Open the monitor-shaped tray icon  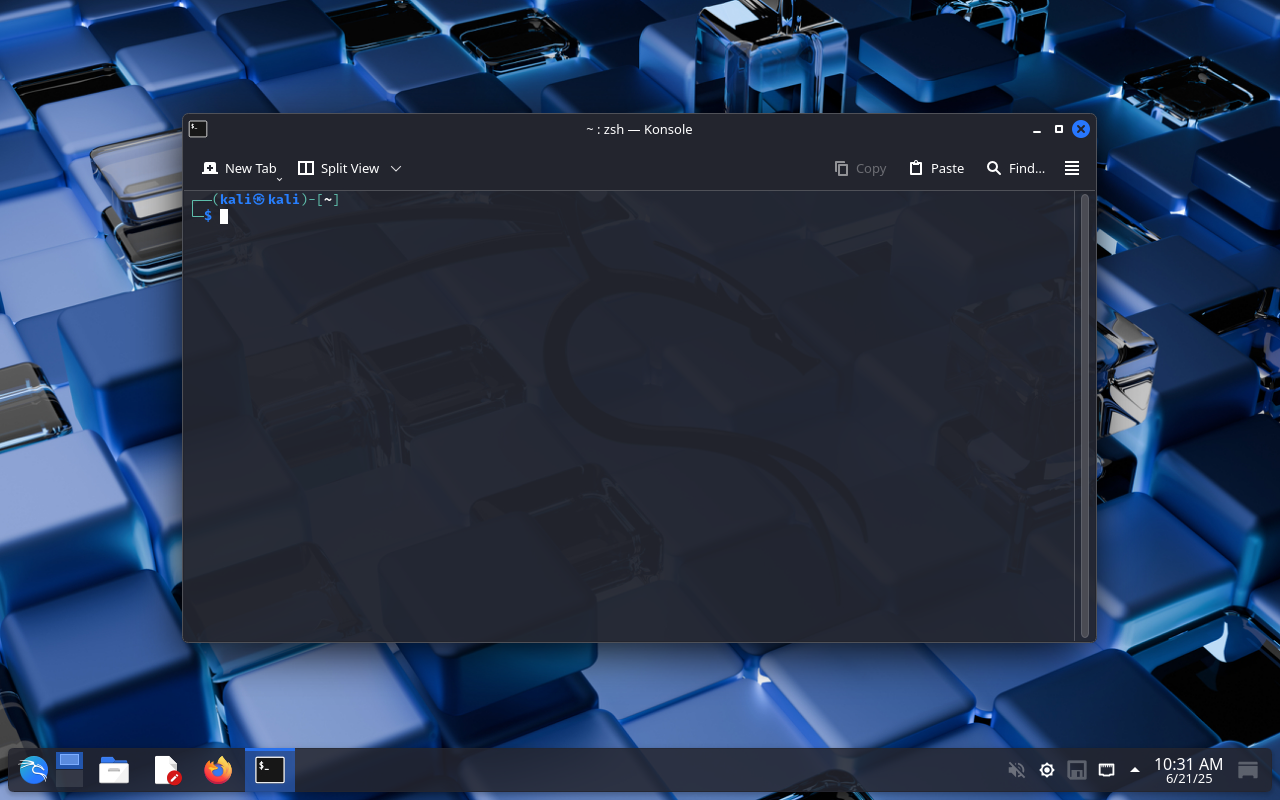pyautogui.click(x=1106, y=770)
